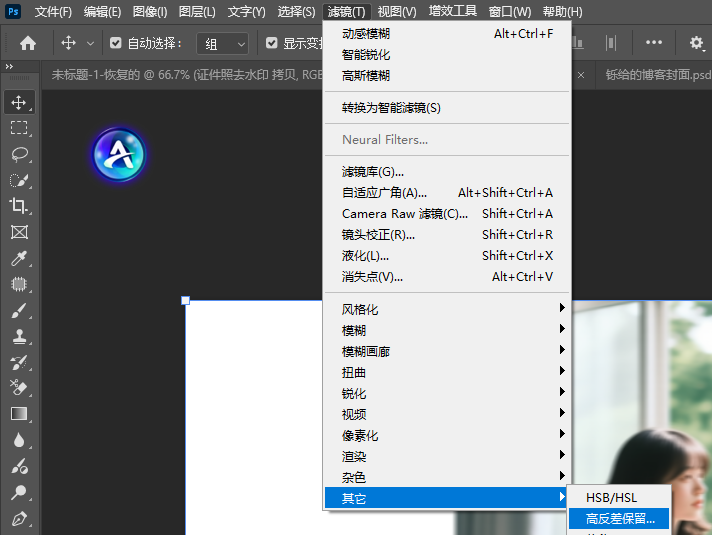The image size is (712, 535).
Task: Open the 图层(L) menu
Action: [x=197, y=11]
